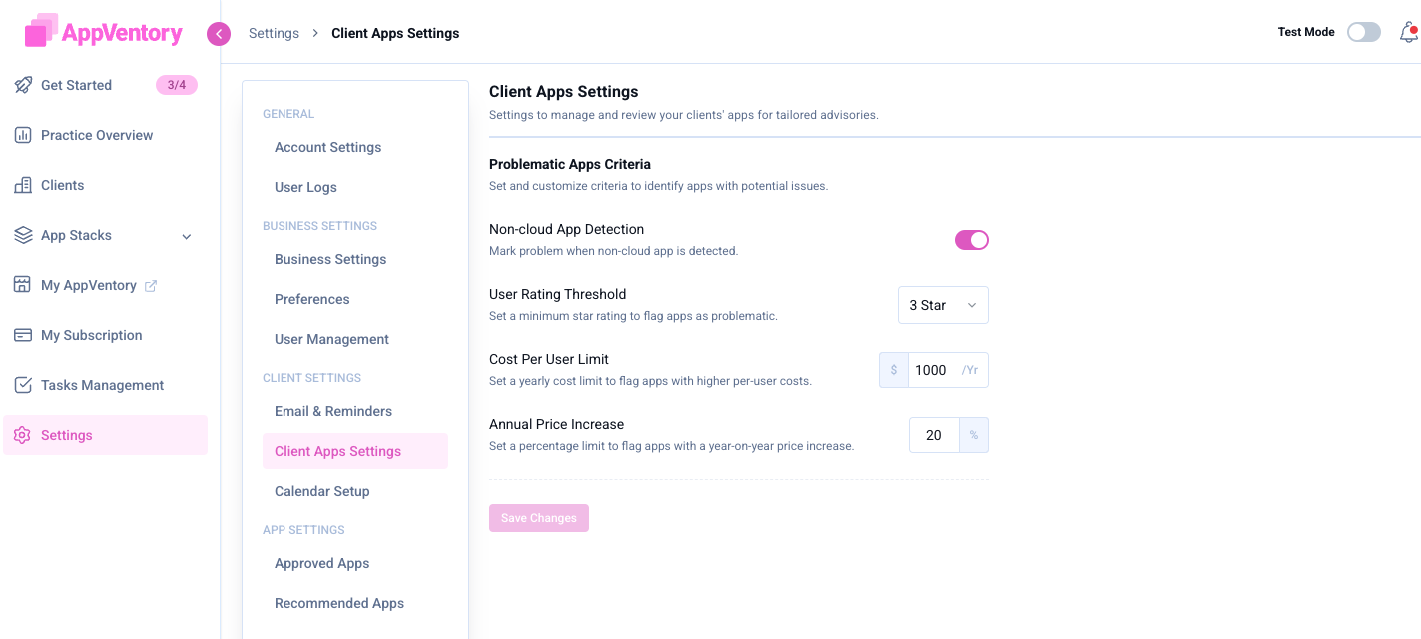Click the external link icon beside My AppVentory
The image size is (1421, 639).
tap(151, 286)
